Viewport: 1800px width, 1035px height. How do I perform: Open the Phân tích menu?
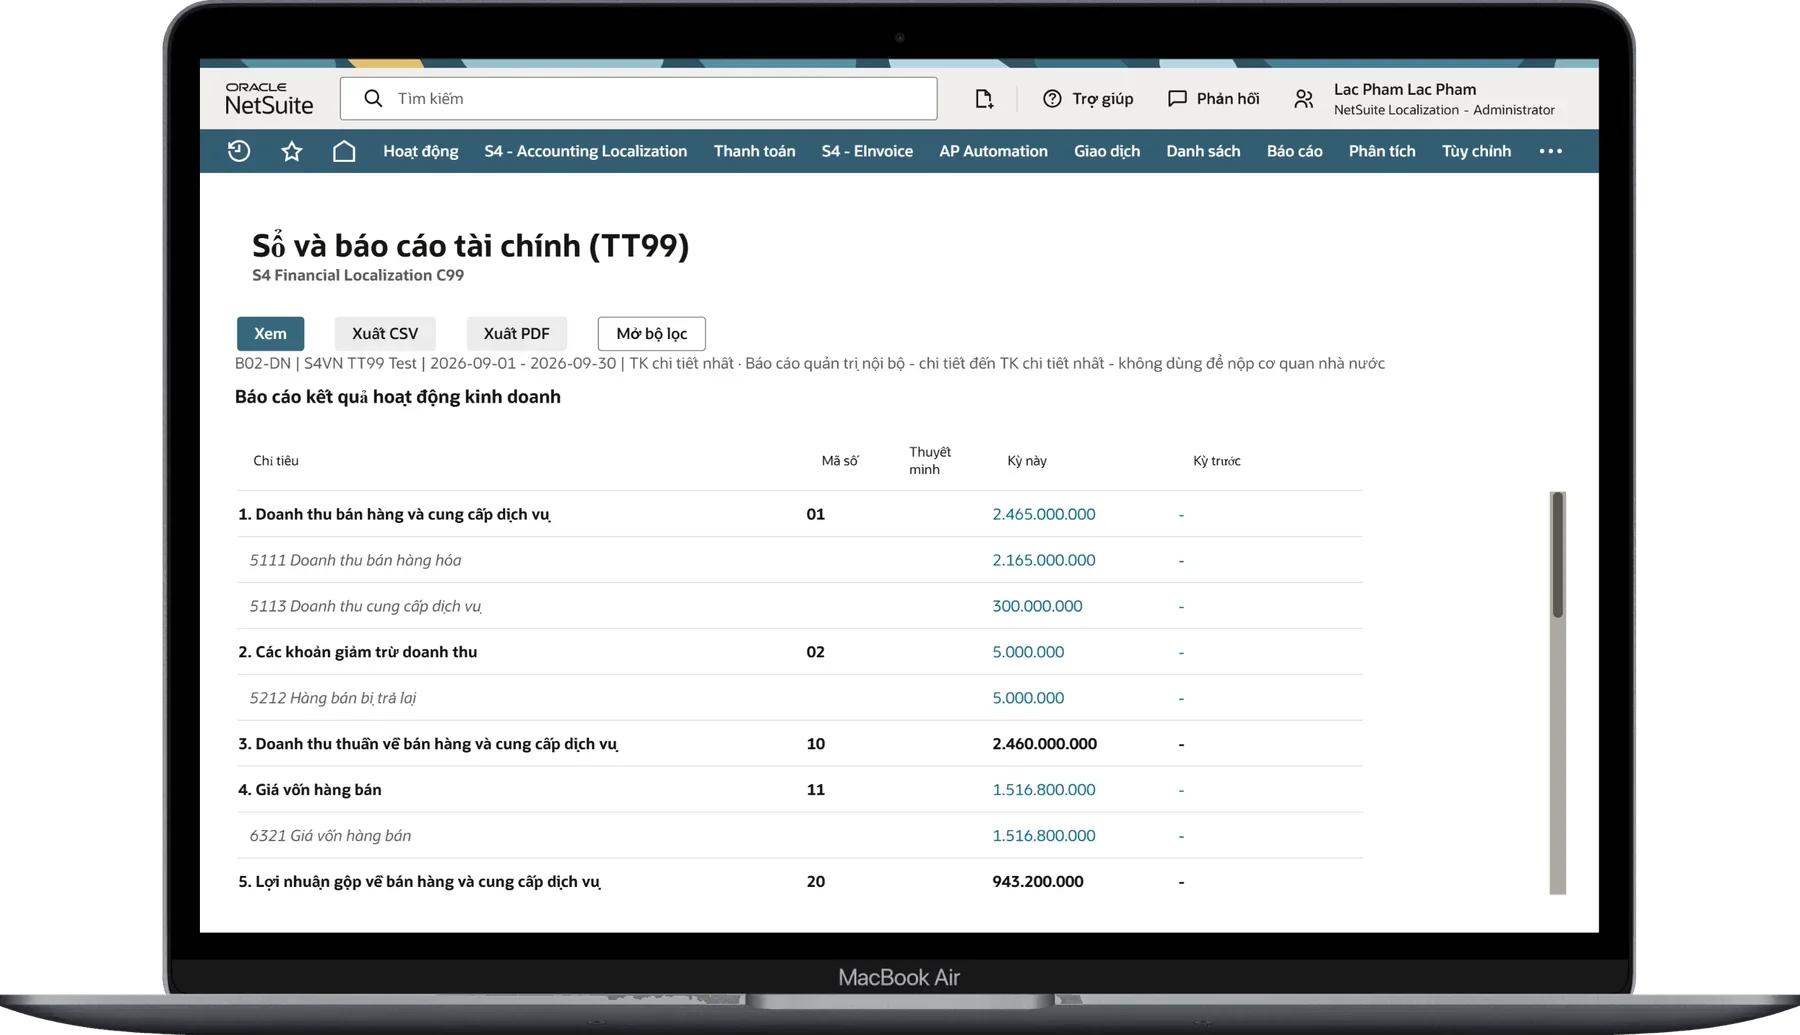(1382, 151)
